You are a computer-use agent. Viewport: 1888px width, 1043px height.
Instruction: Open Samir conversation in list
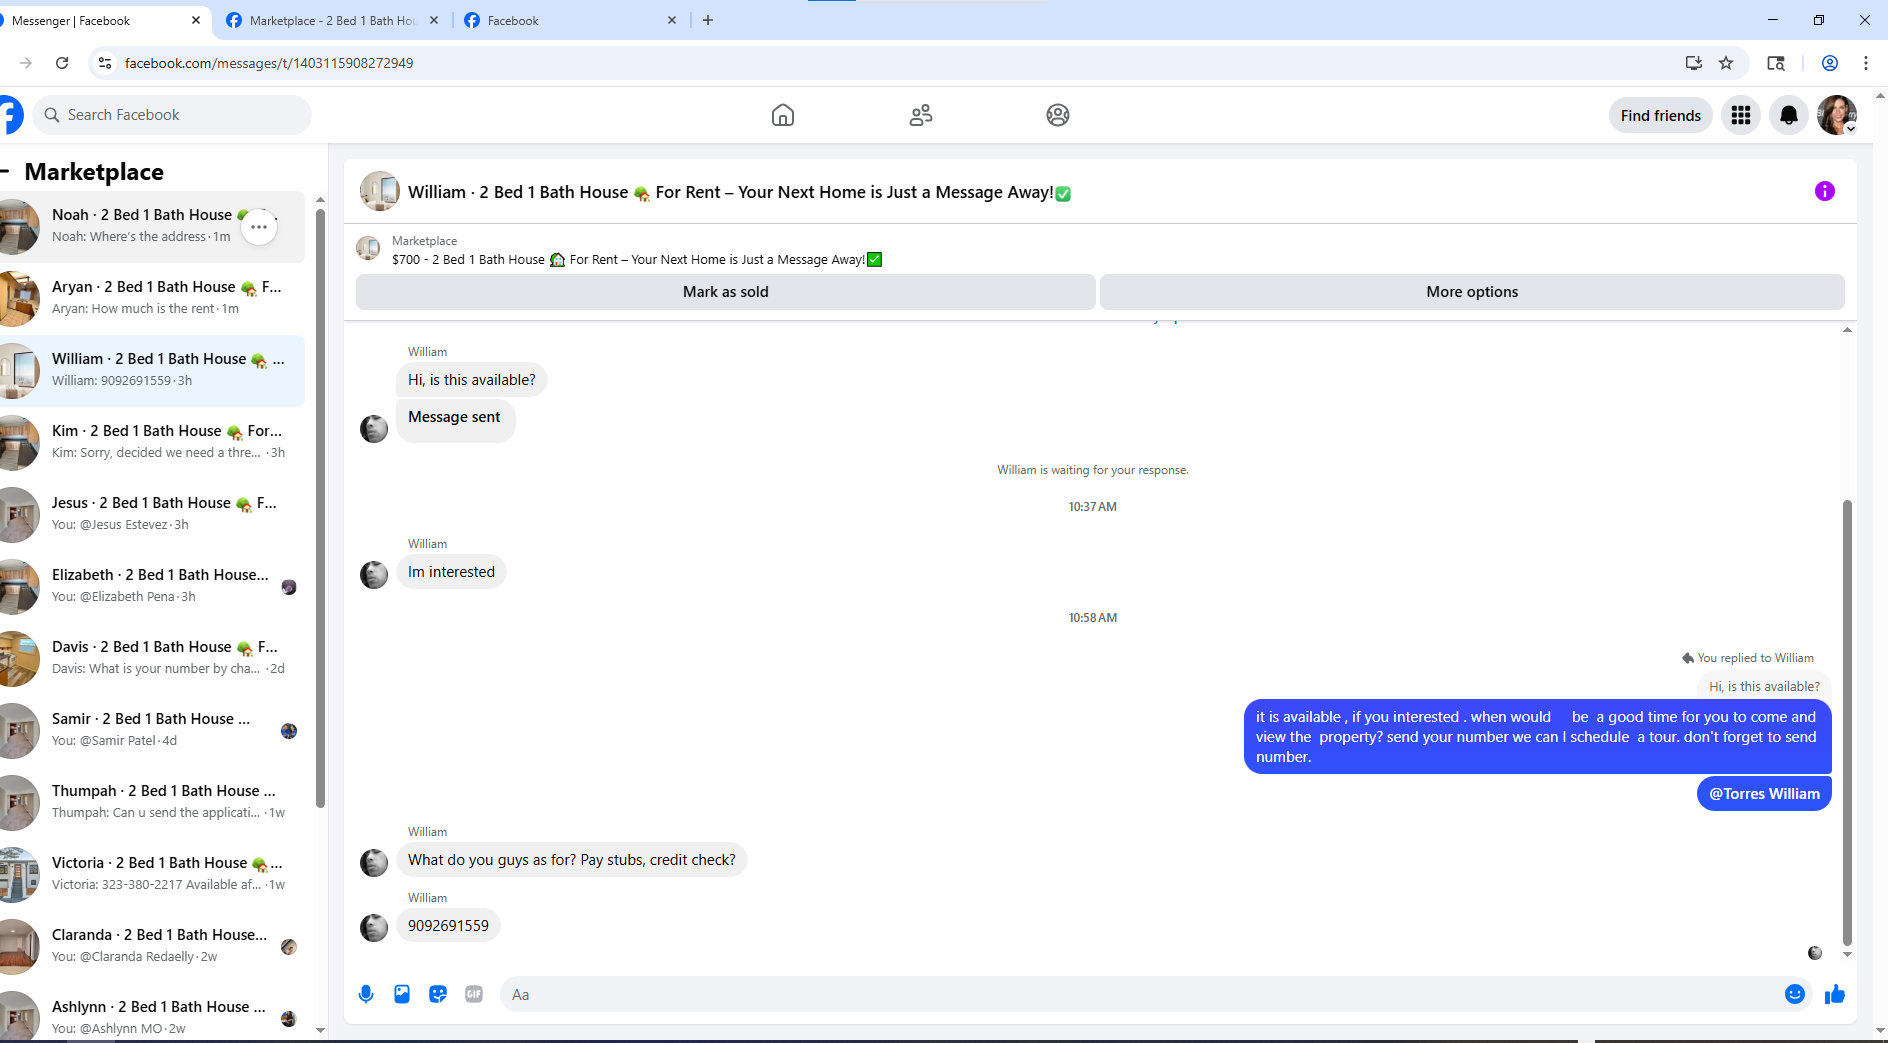point(152,731)
